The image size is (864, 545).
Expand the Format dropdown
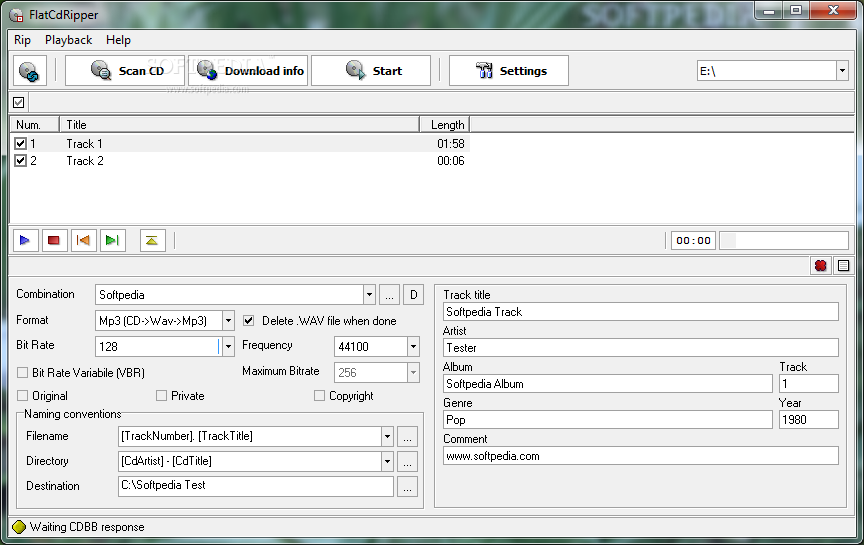pos(228,320)
